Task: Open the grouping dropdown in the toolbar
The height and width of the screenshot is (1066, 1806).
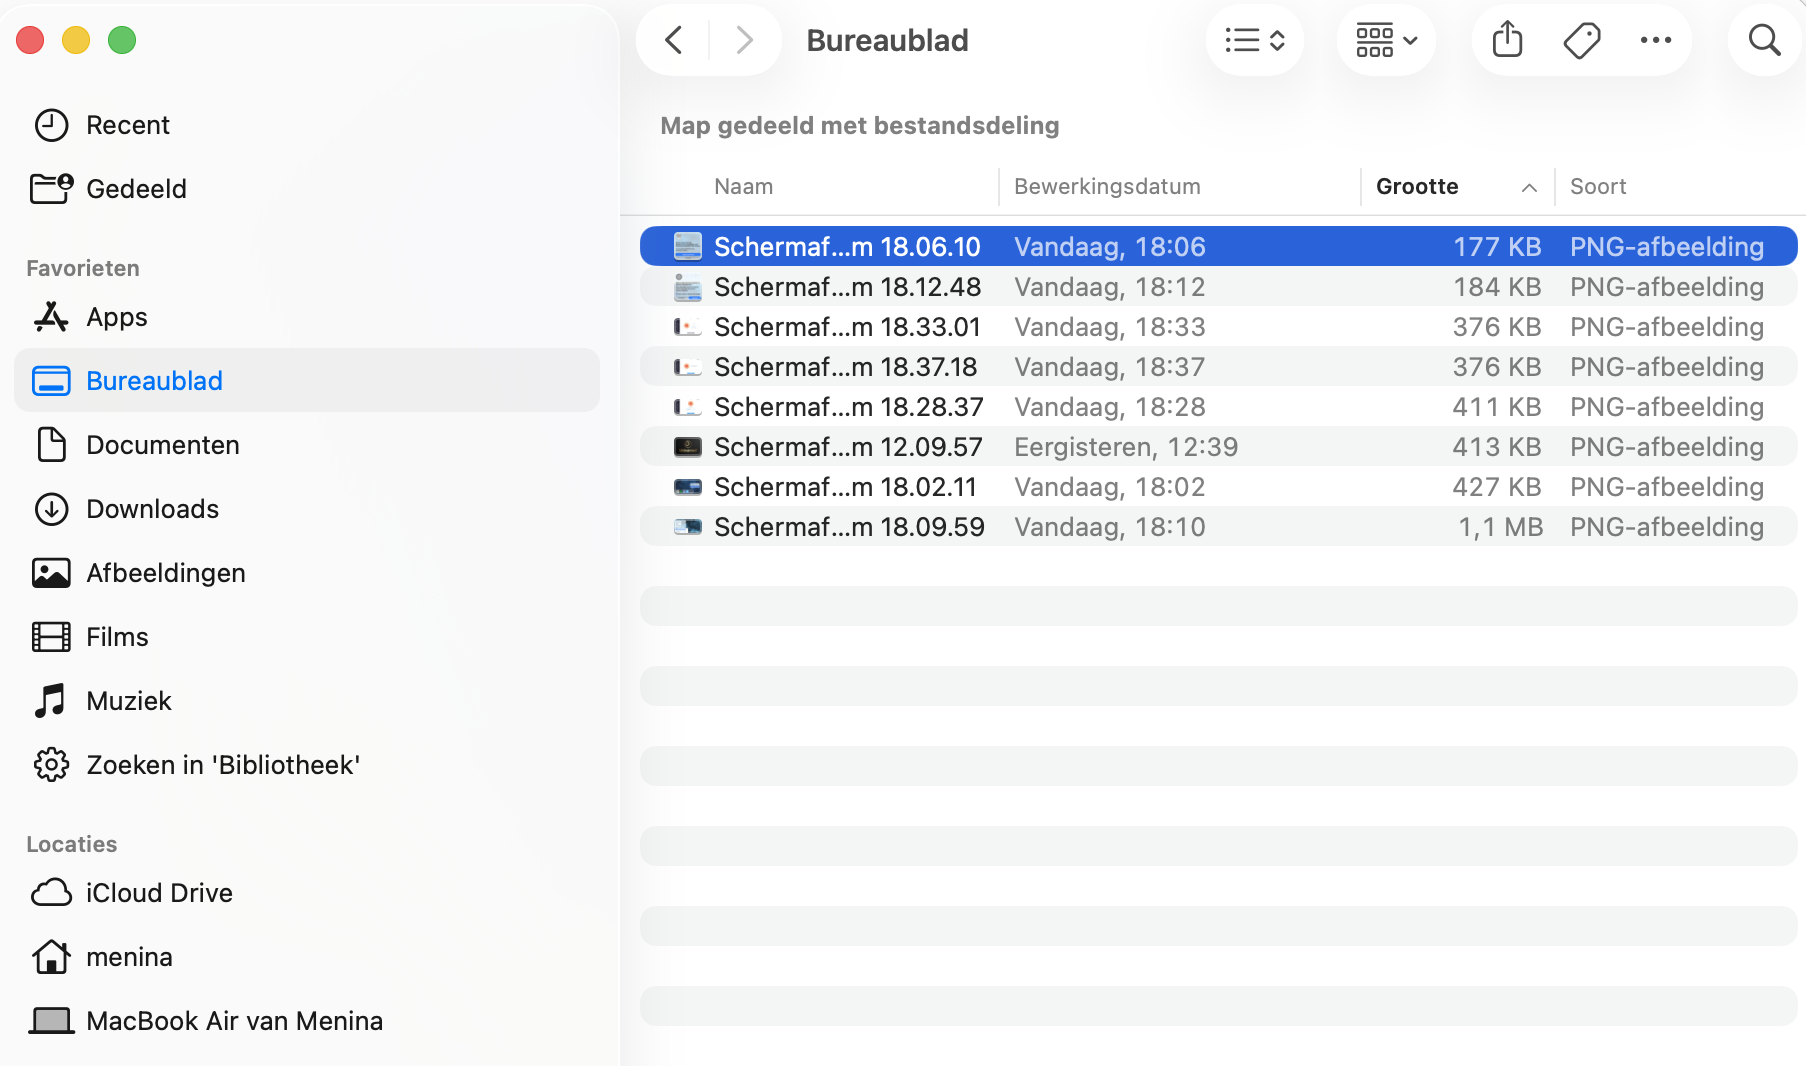Action: tap(1386, 40)
